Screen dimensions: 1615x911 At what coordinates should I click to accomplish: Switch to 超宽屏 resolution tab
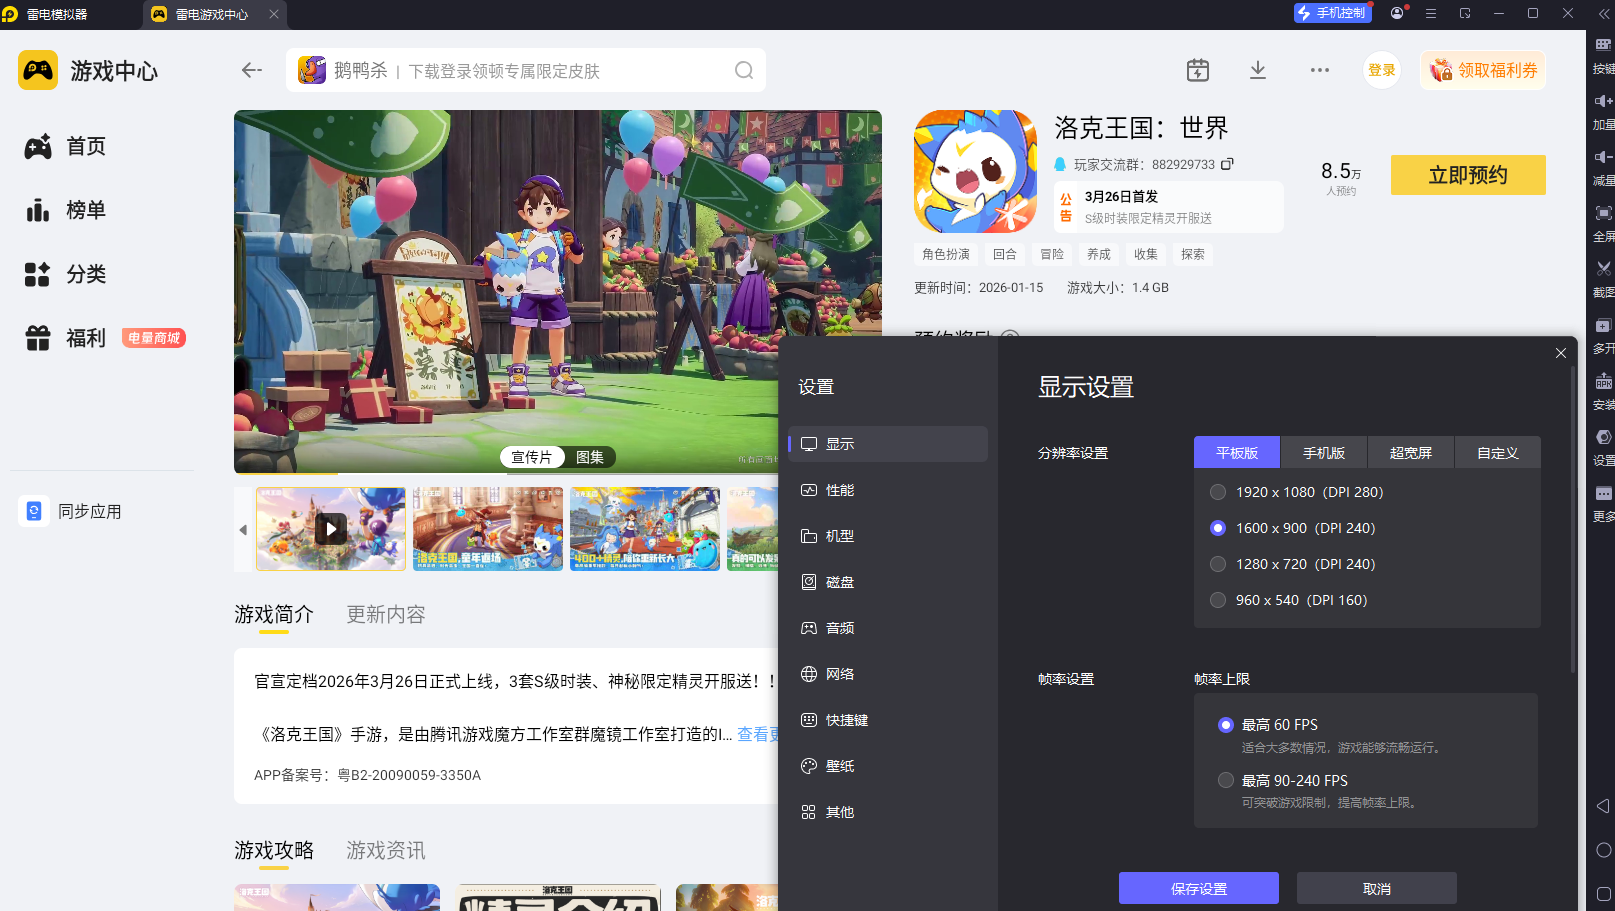coord(1411,453)
